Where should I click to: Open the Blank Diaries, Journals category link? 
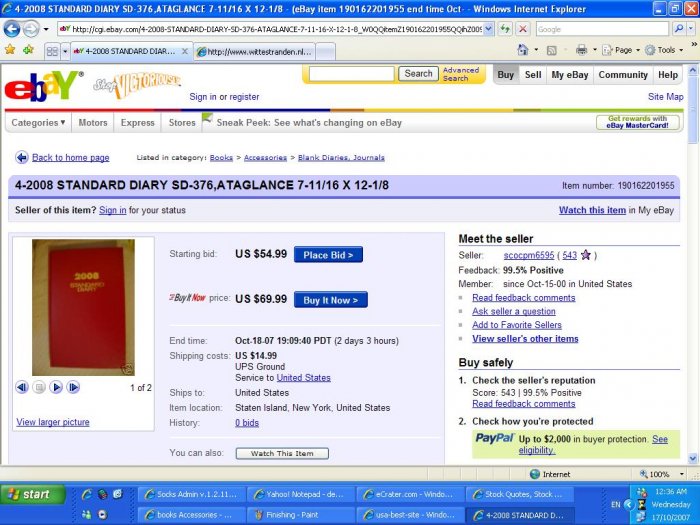pos(341,158)
